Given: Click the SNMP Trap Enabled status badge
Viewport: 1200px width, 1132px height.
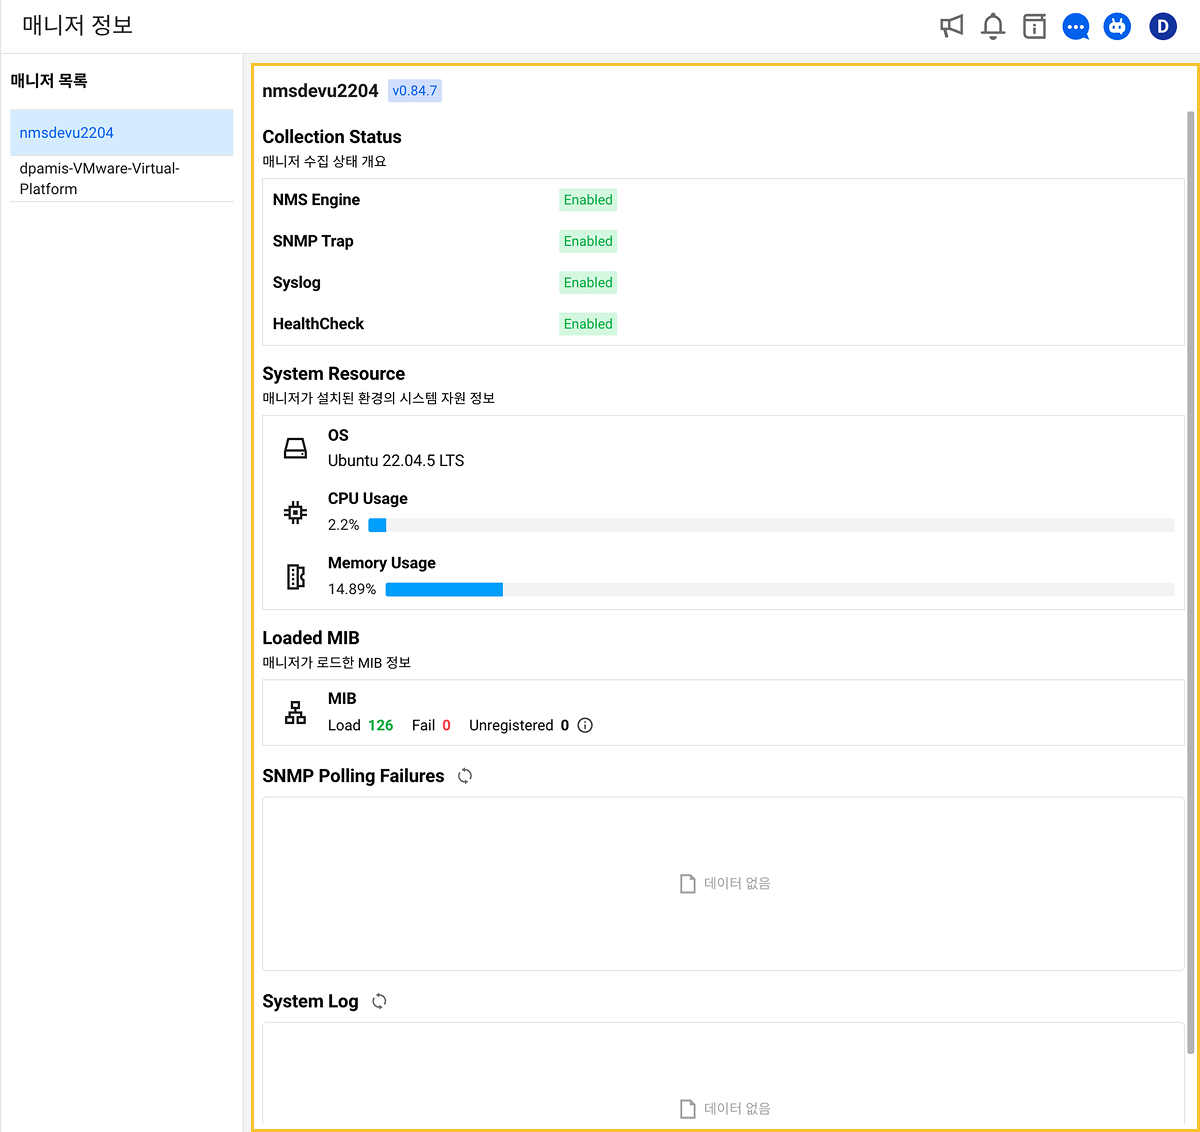Looking at the screenshot, I should click(x=588, y=241).
